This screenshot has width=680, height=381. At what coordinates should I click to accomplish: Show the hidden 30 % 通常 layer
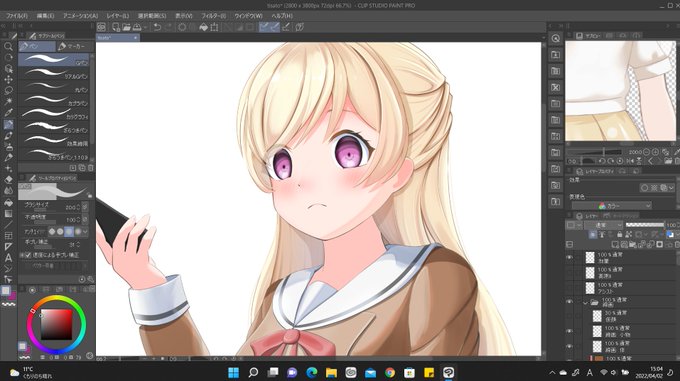569,316
